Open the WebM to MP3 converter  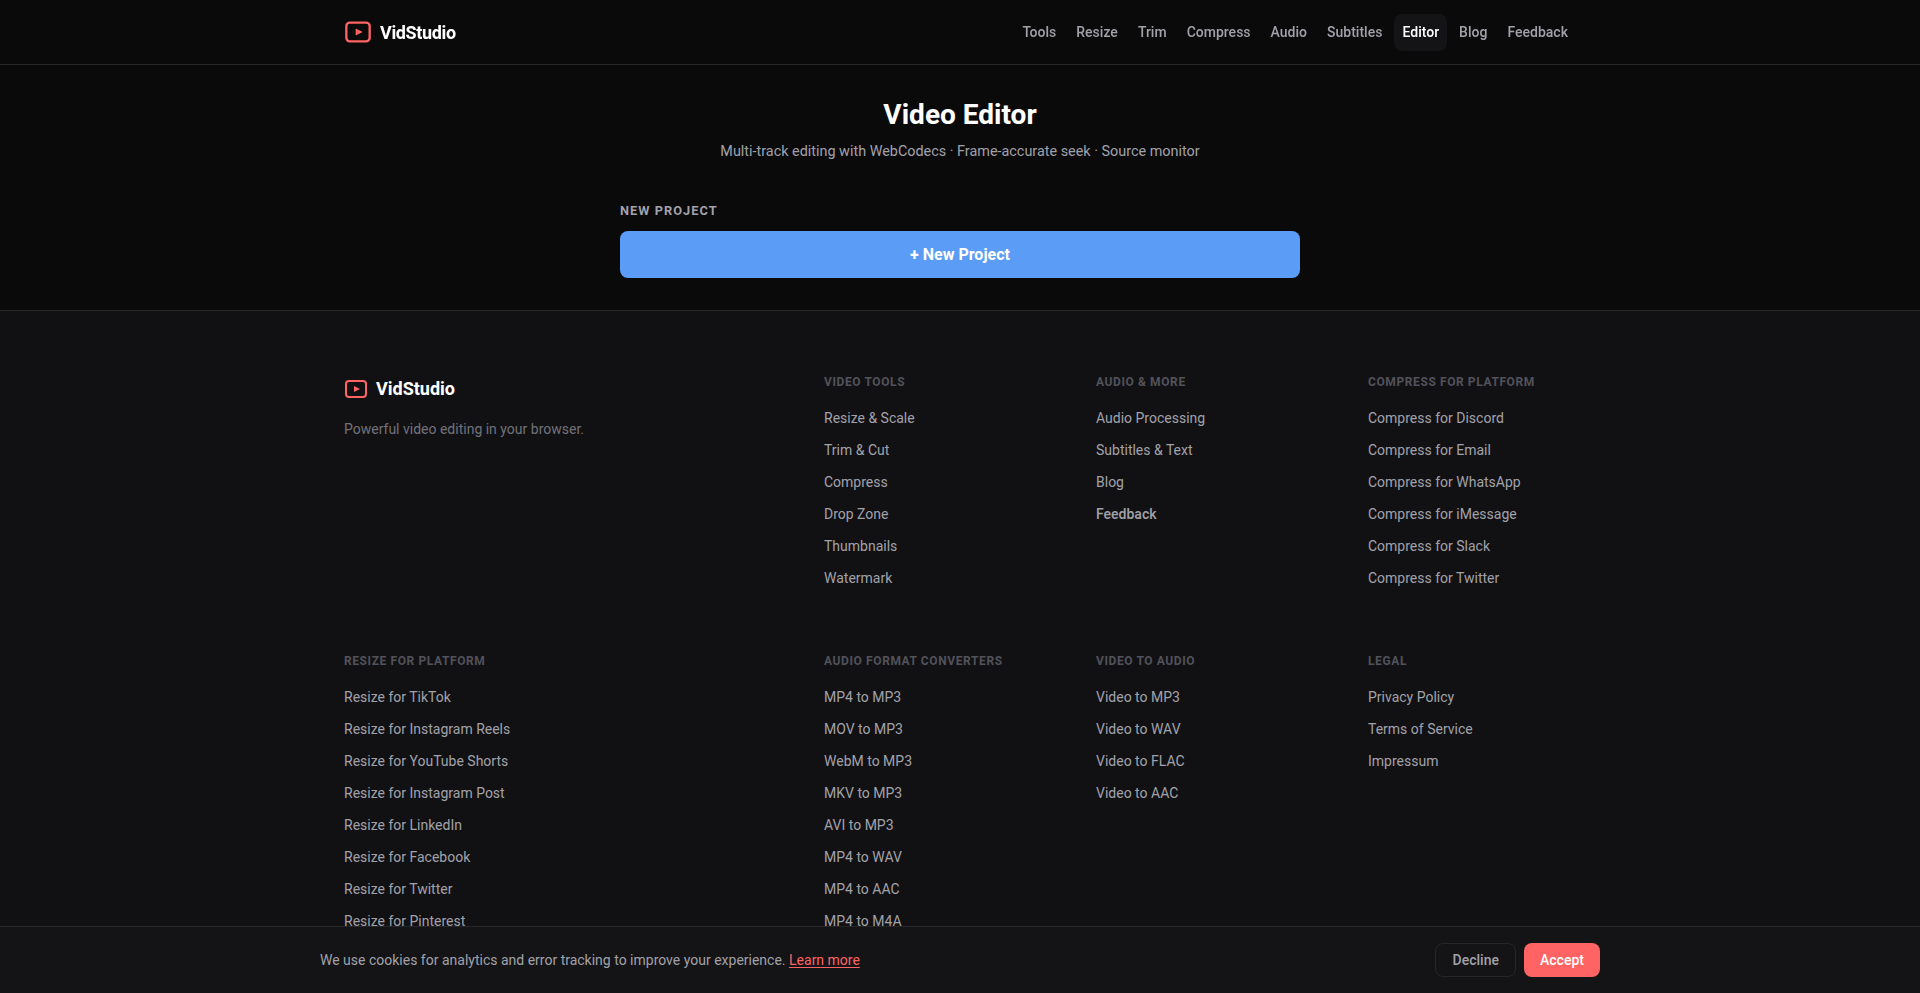pyautogui.click(x=868, y=761)
